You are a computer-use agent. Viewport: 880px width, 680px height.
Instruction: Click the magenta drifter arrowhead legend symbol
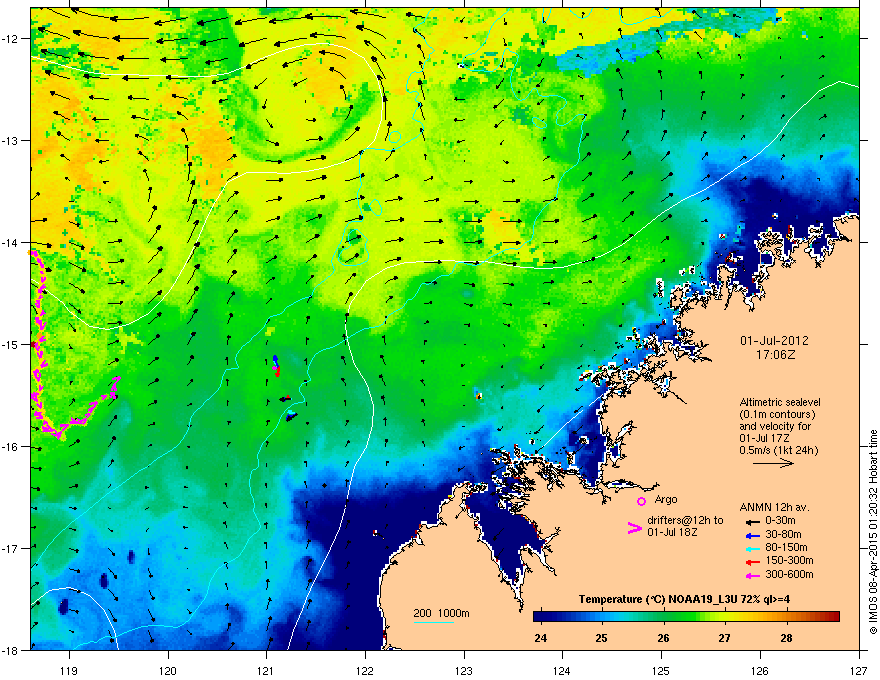tap(634, 528)
